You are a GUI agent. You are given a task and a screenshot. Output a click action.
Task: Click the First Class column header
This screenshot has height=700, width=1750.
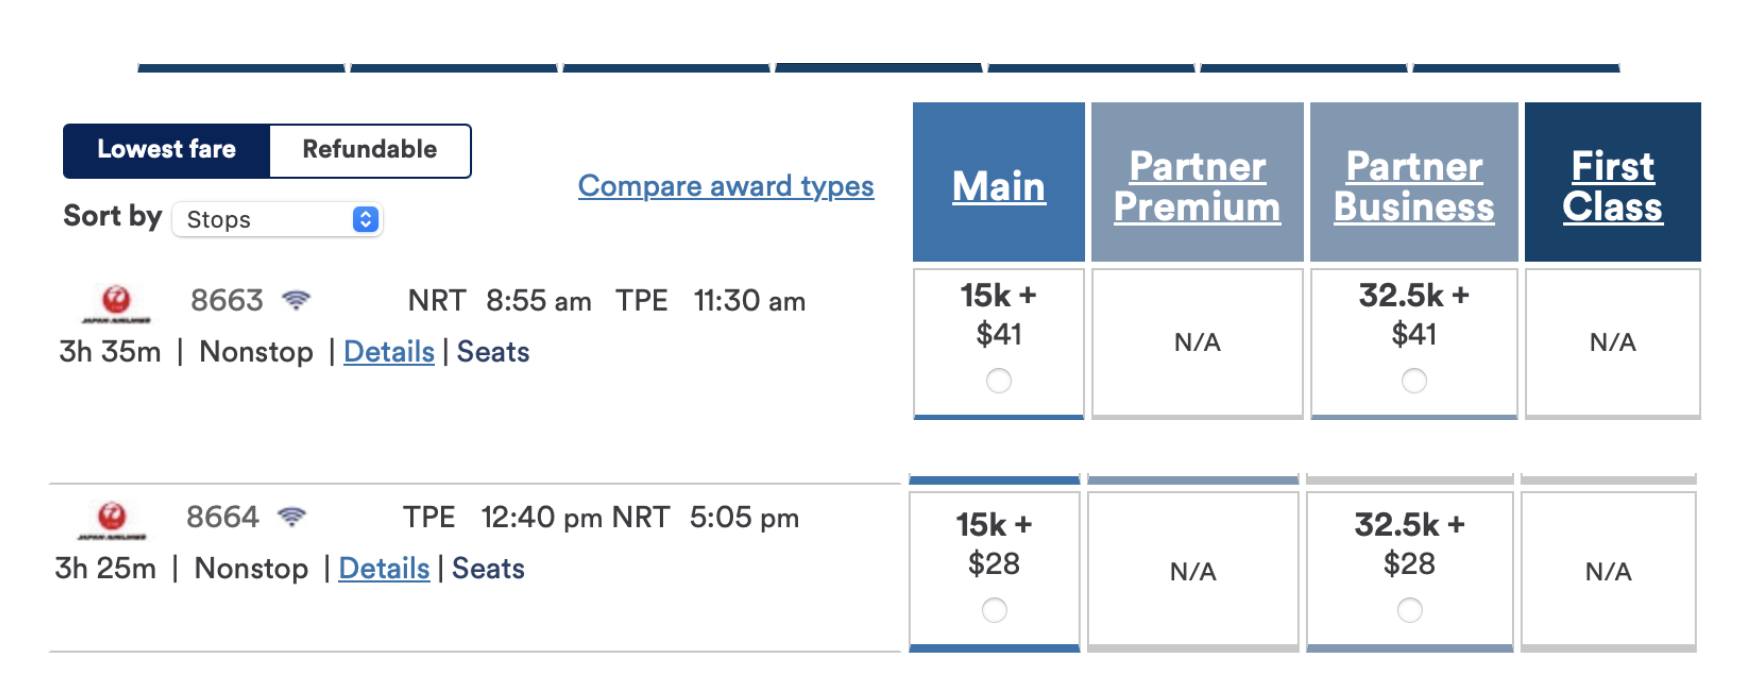click(1612, 186)
